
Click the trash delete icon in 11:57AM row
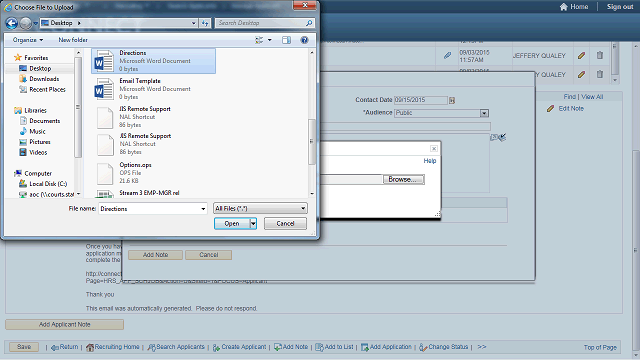[600, 55]
